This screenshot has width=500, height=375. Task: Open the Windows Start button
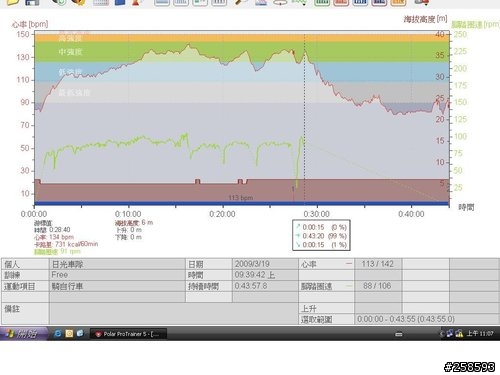pyautogui.click(x=24, y=333)
